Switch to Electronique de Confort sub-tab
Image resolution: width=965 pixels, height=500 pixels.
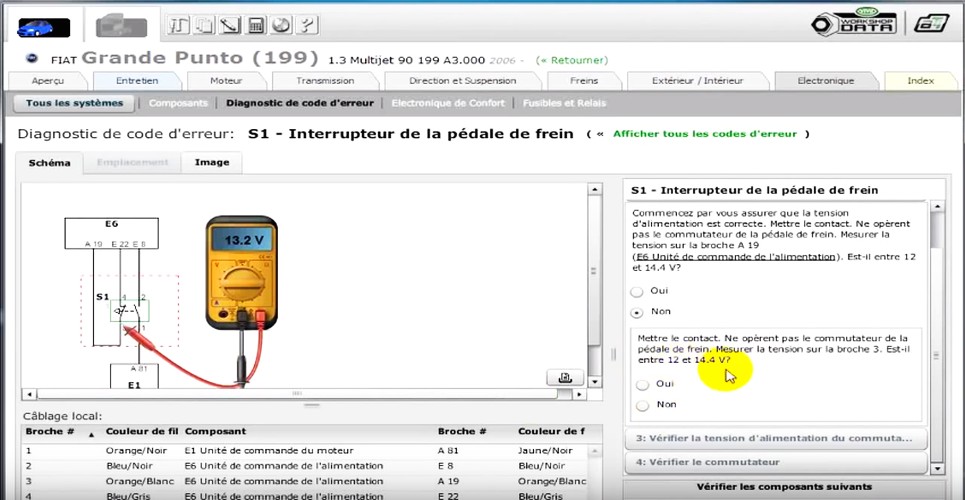[x=448, y=103]
